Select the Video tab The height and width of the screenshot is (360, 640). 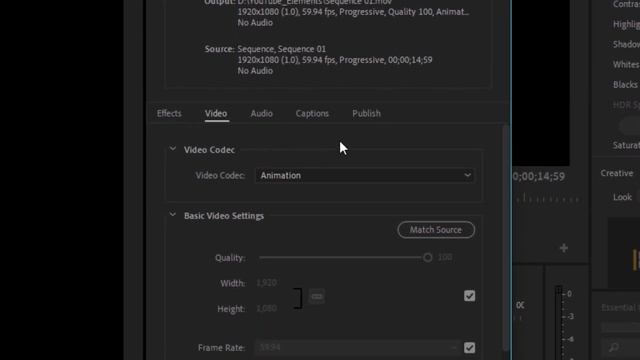[x=216, y=113]
